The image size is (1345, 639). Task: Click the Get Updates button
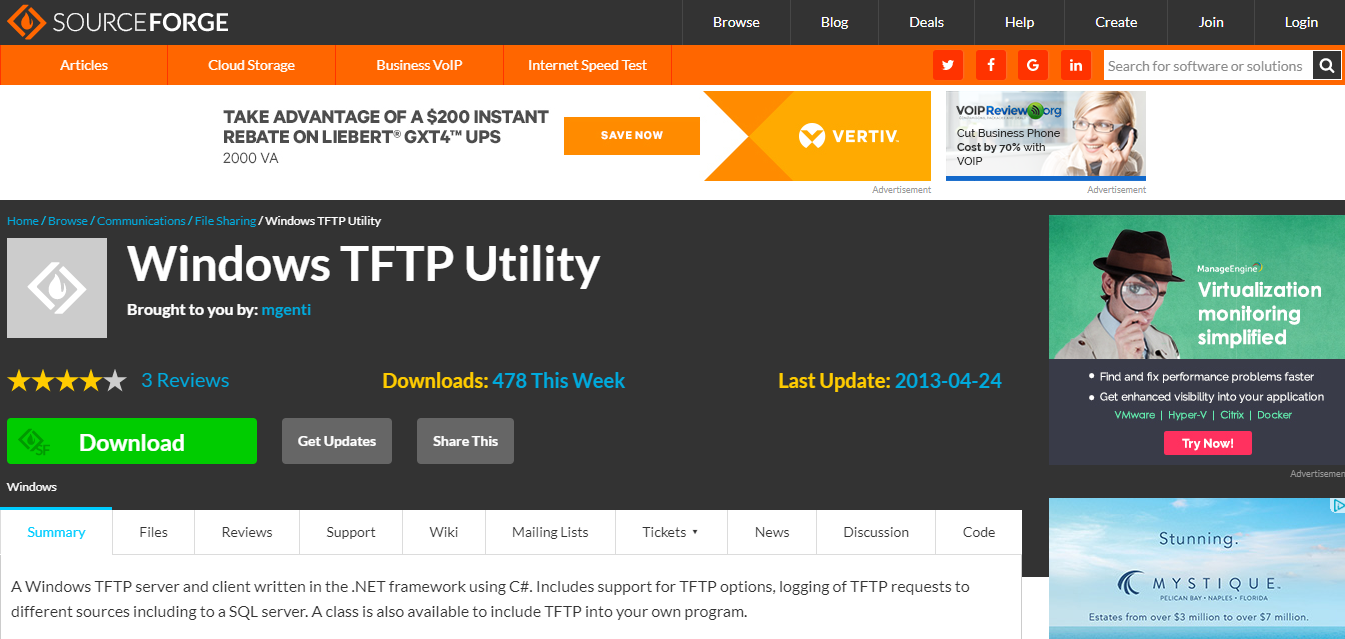click(337, 441)
